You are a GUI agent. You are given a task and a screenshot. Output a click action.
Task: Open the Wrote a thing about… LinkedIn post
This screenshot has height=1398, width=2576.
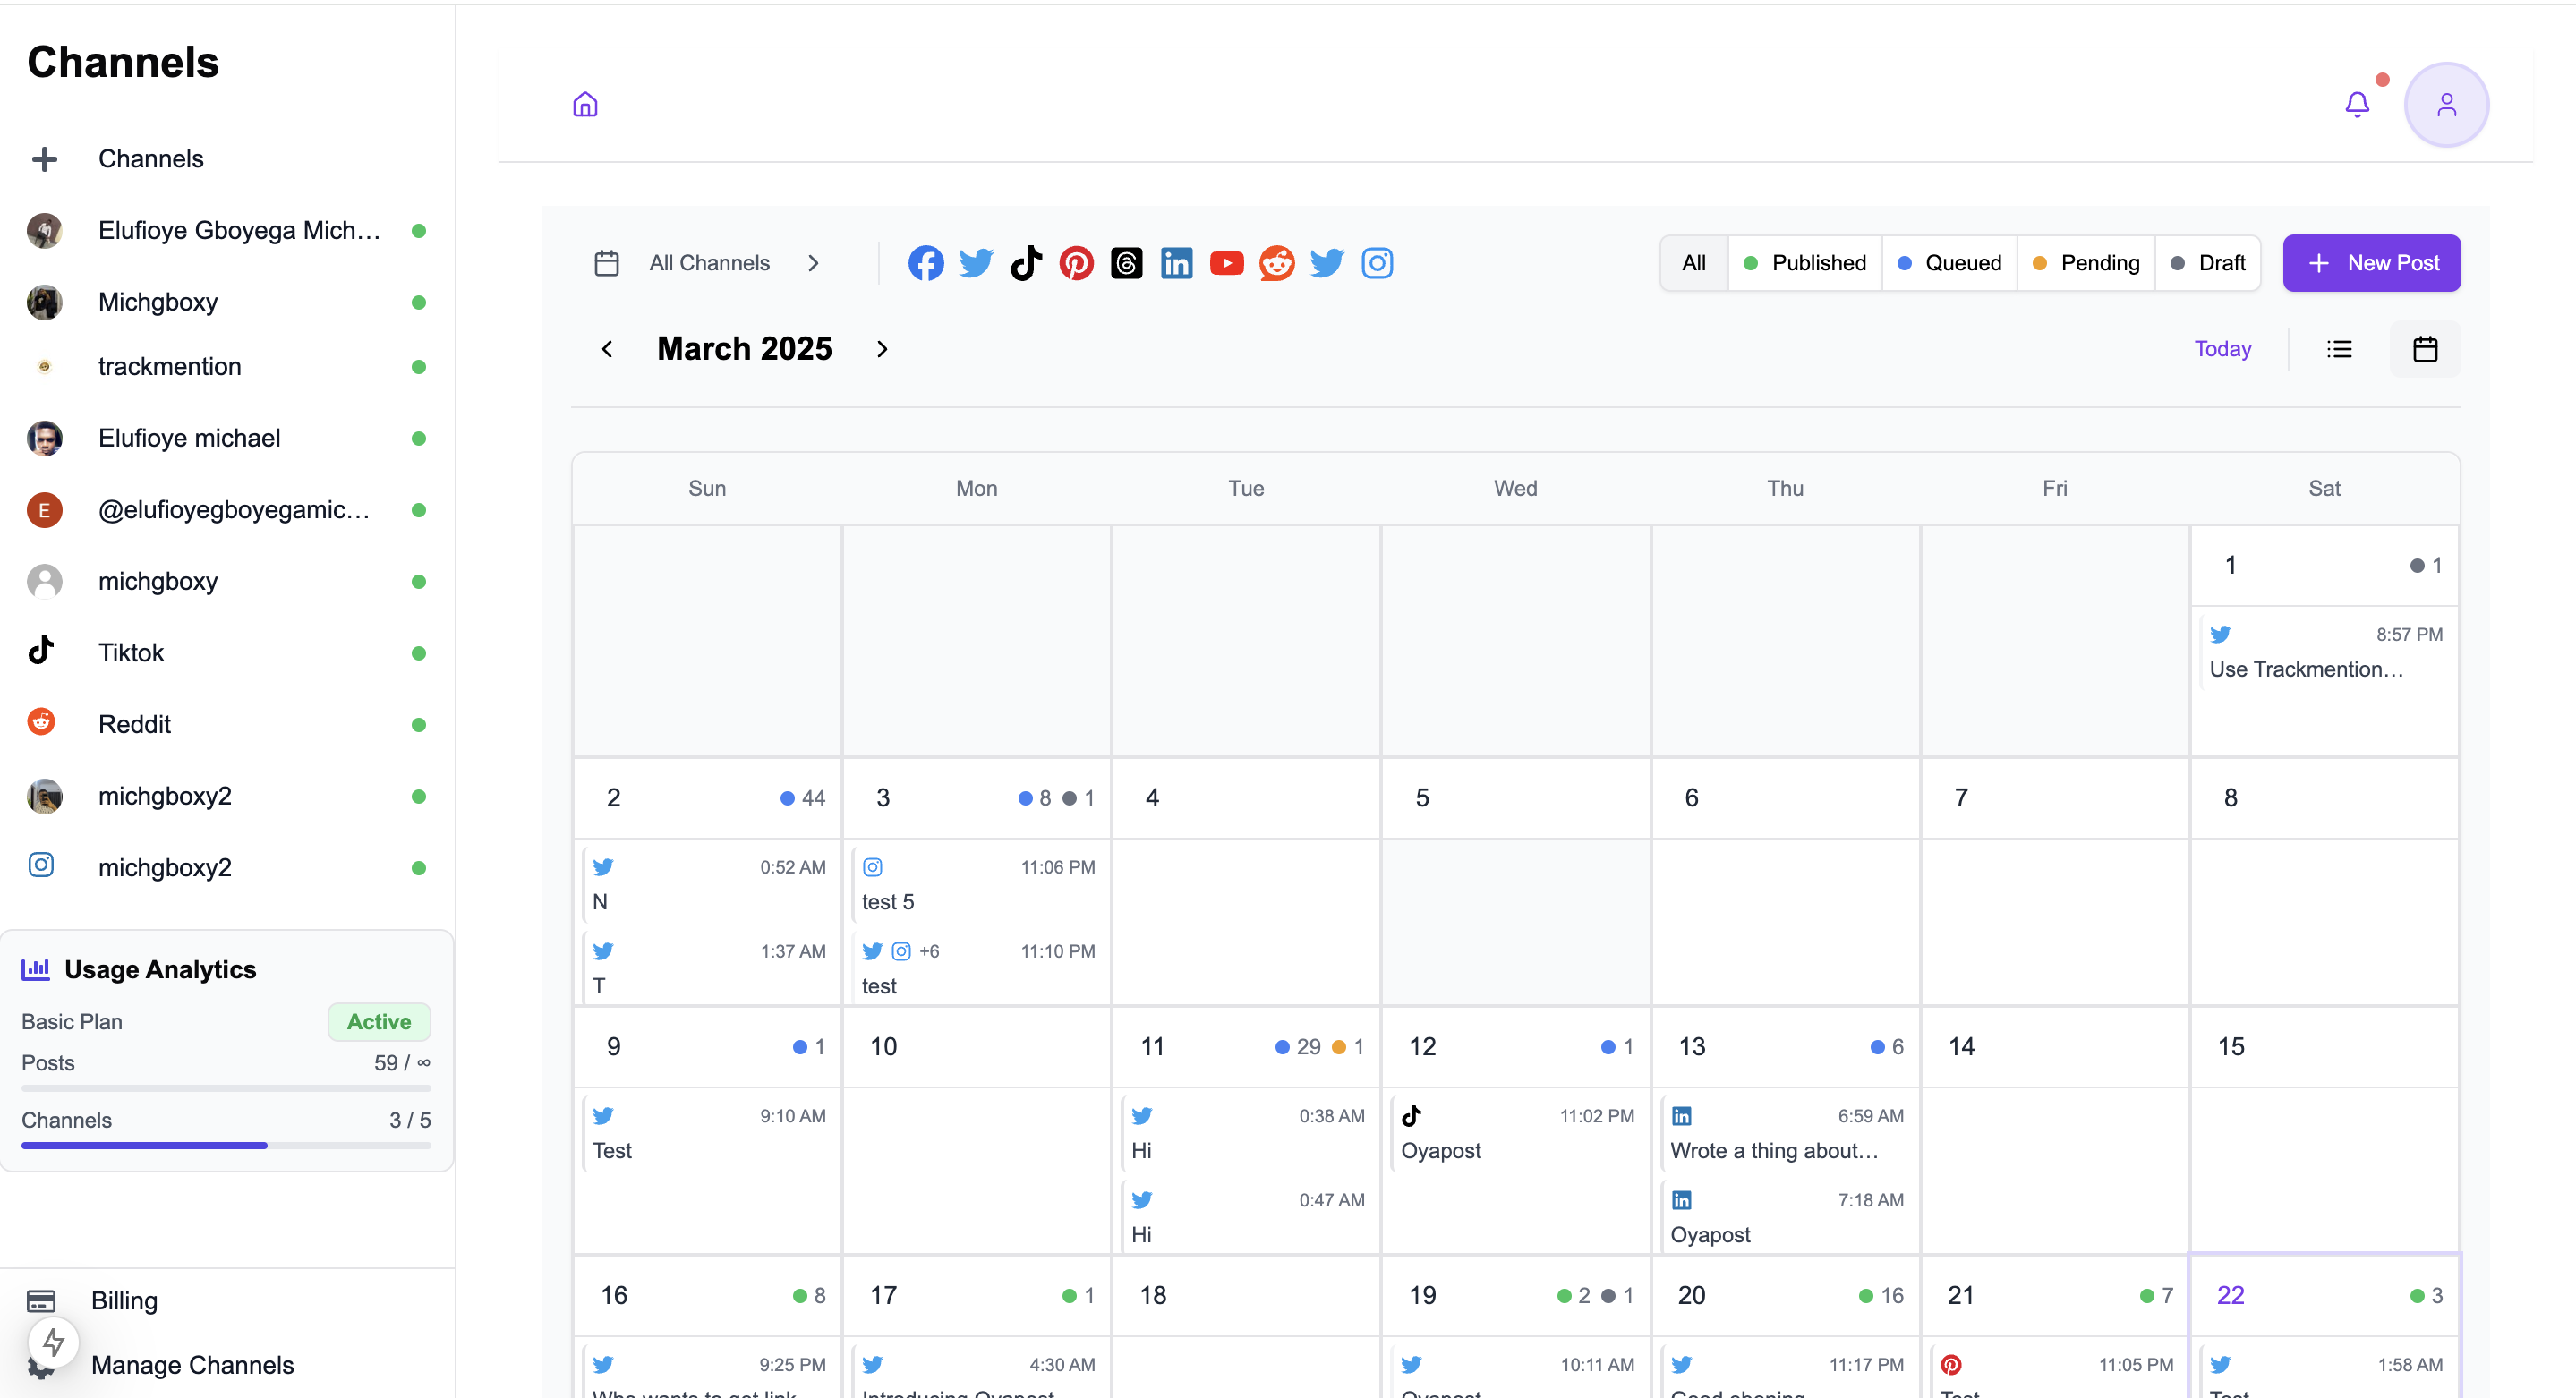(x=1786, y=1133)
